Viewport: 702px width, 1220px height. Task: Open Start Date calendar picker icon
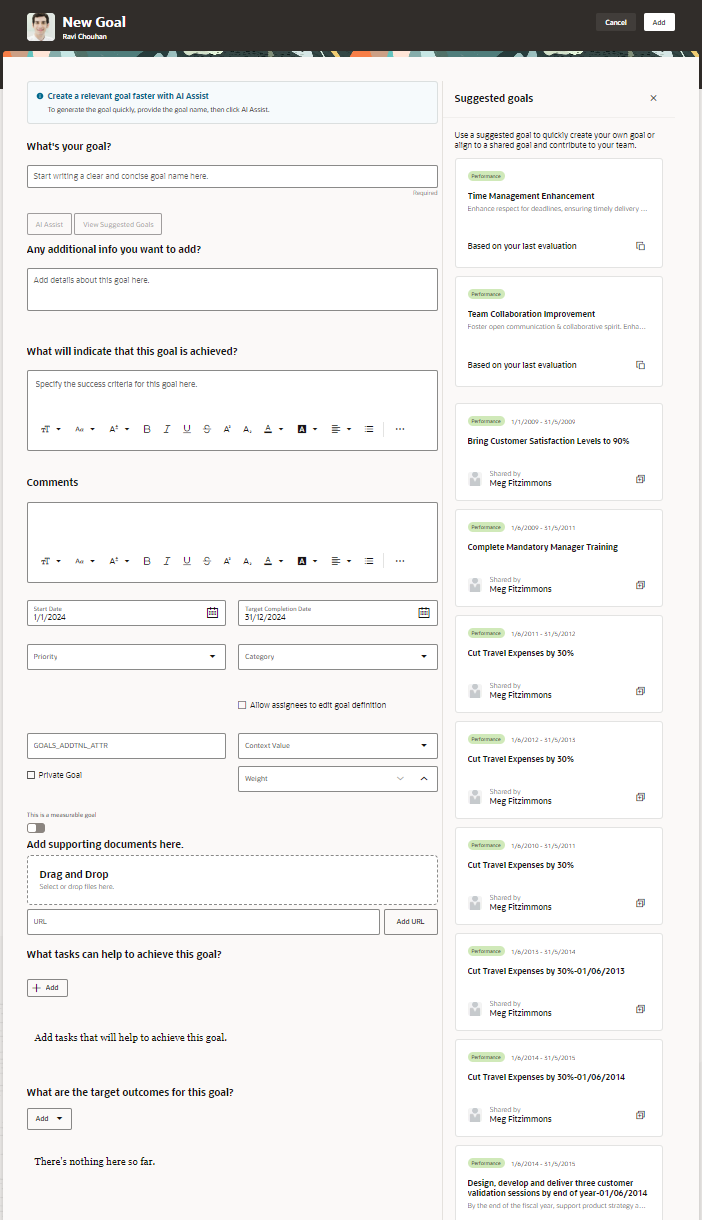212,612
